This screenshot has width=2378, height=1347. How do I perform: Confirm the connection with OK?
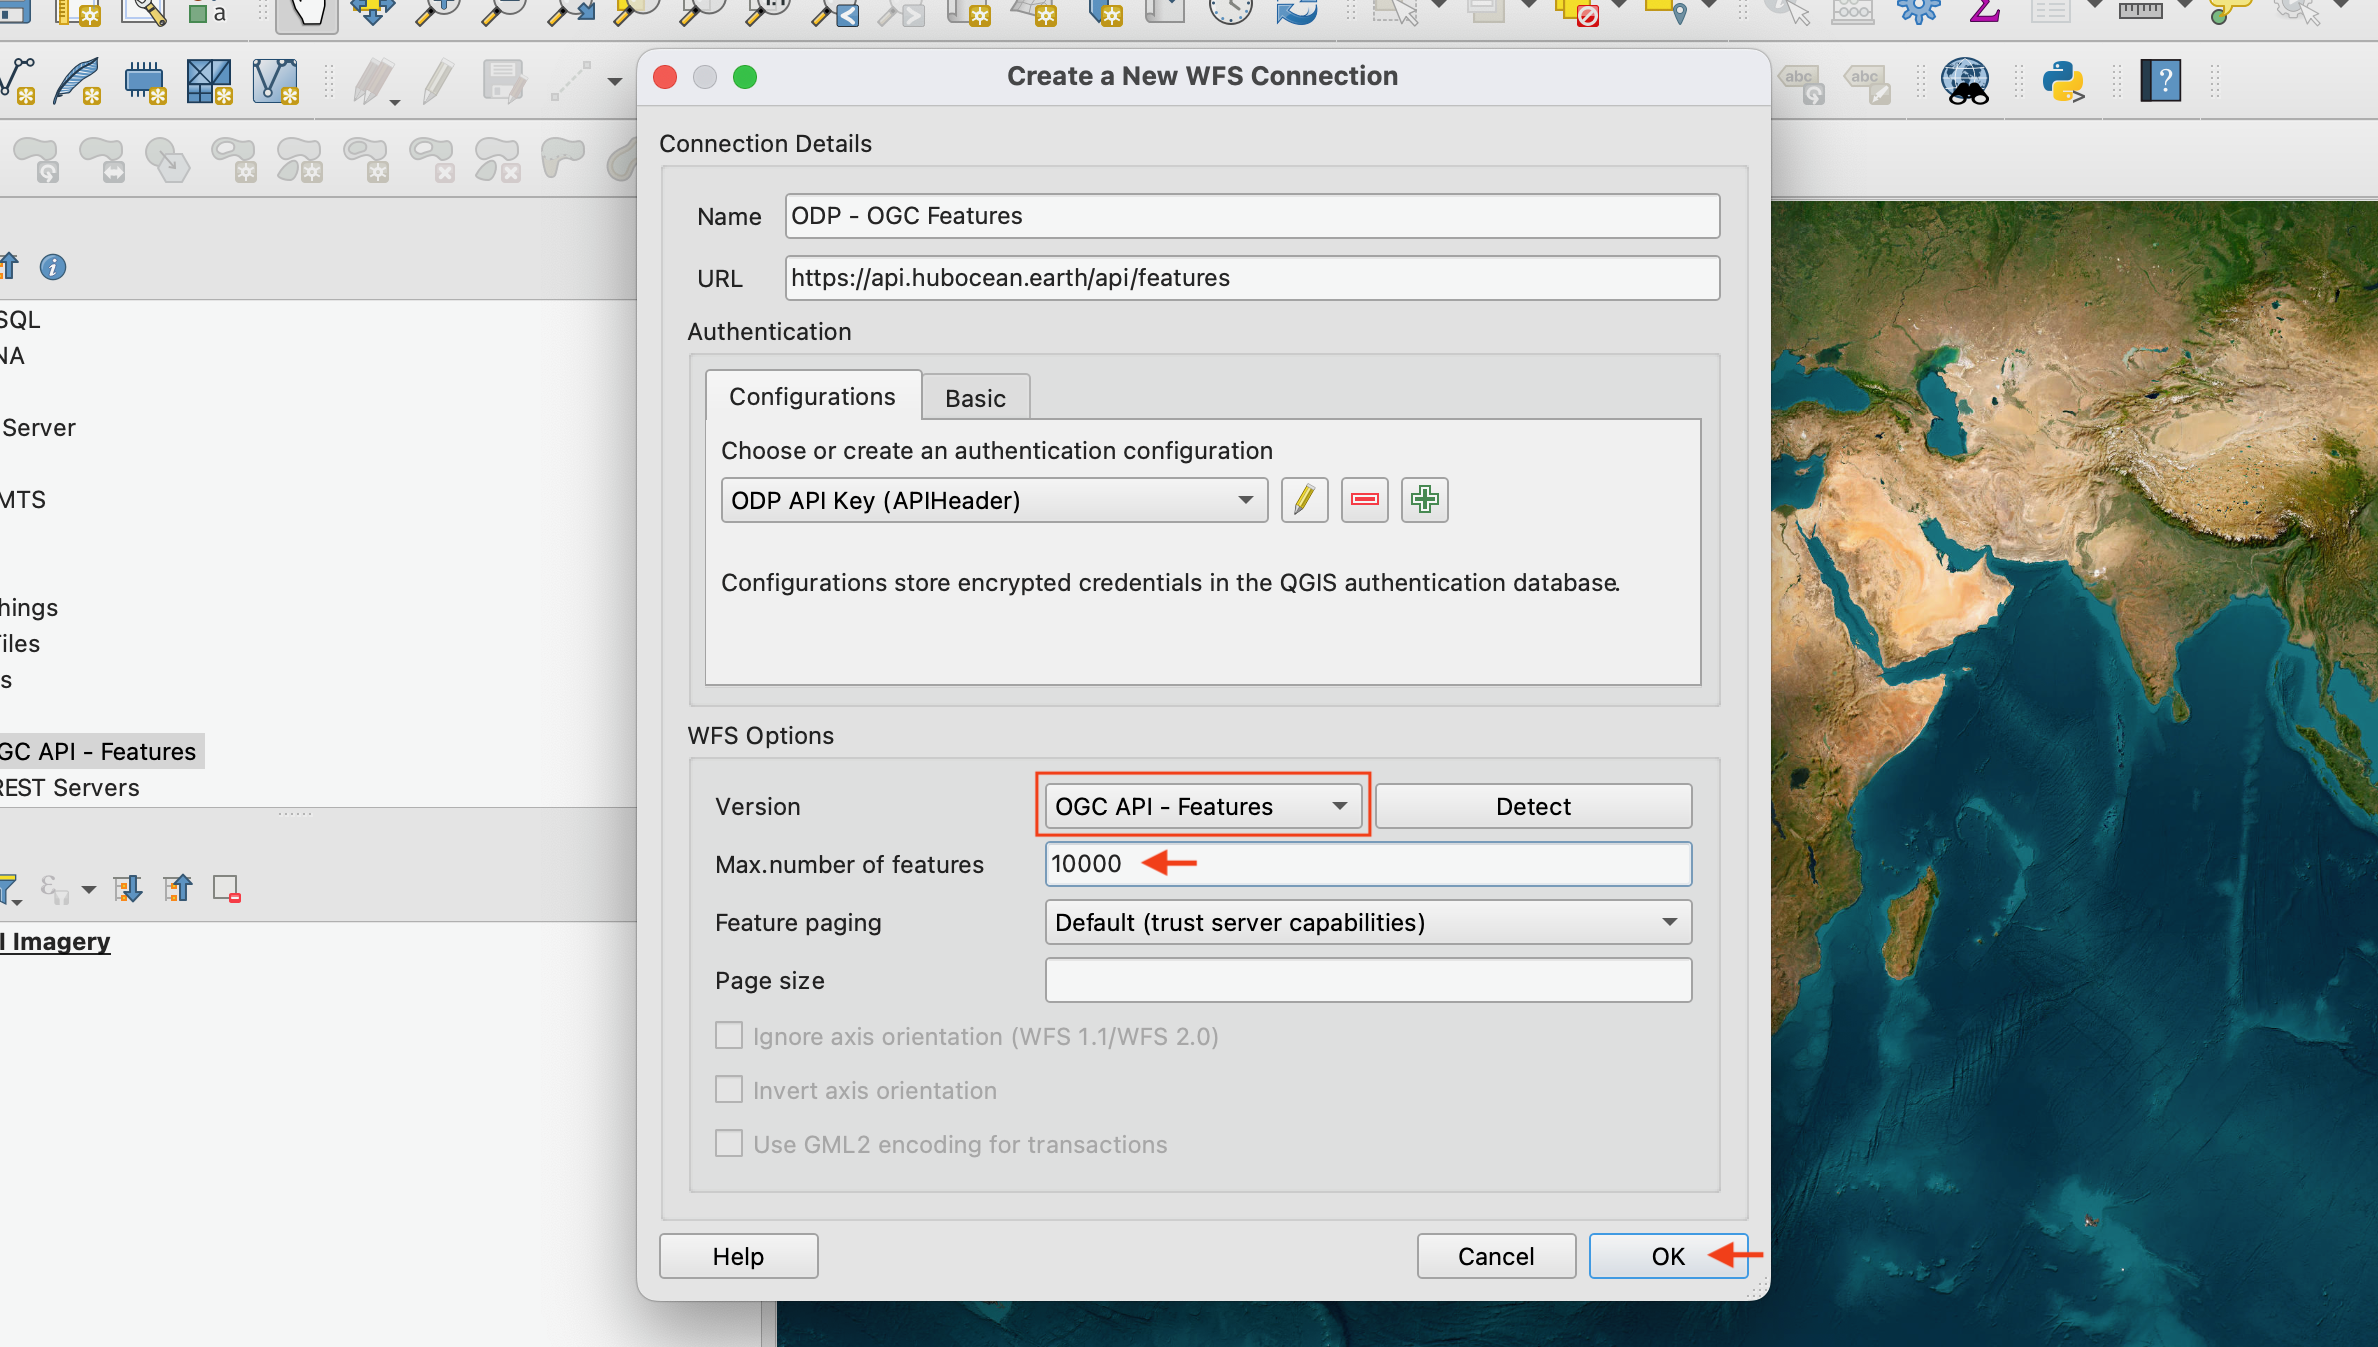coord(1666,1256)
